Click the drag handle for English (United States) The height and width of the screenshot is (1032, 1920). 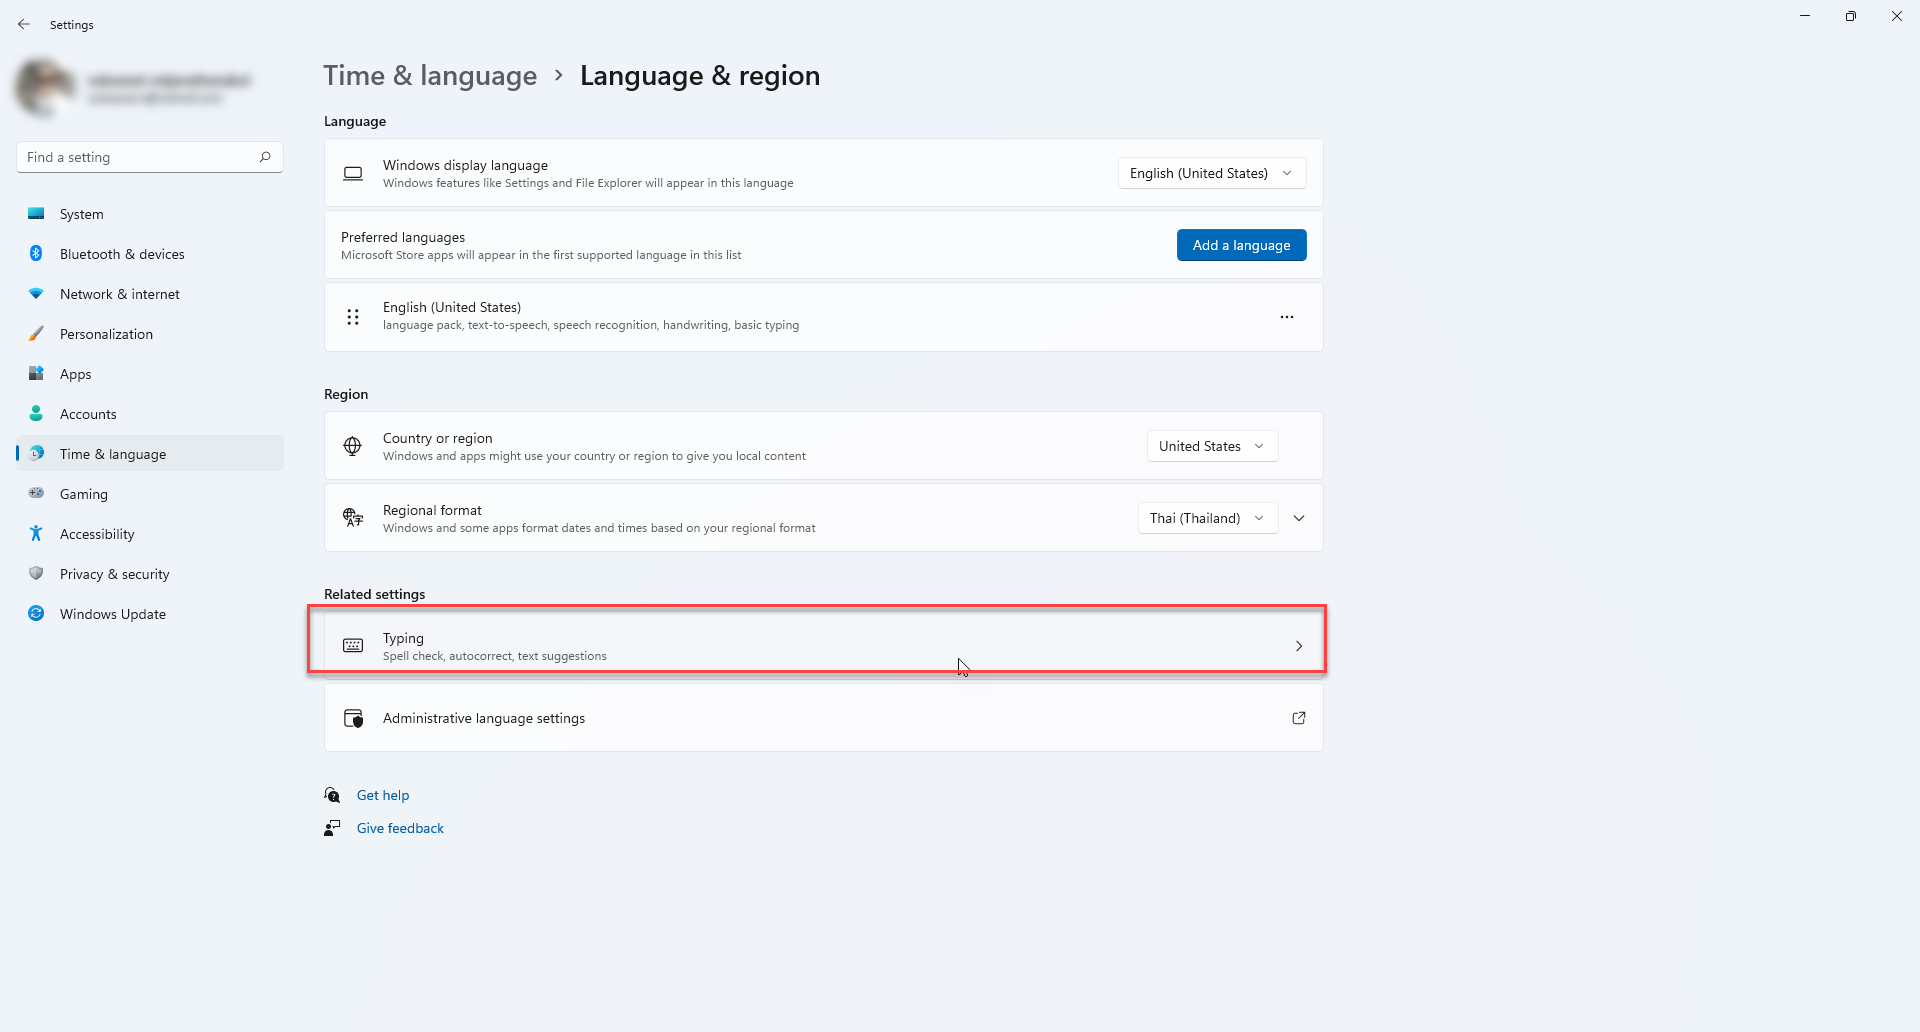click(x=353, y=317)
